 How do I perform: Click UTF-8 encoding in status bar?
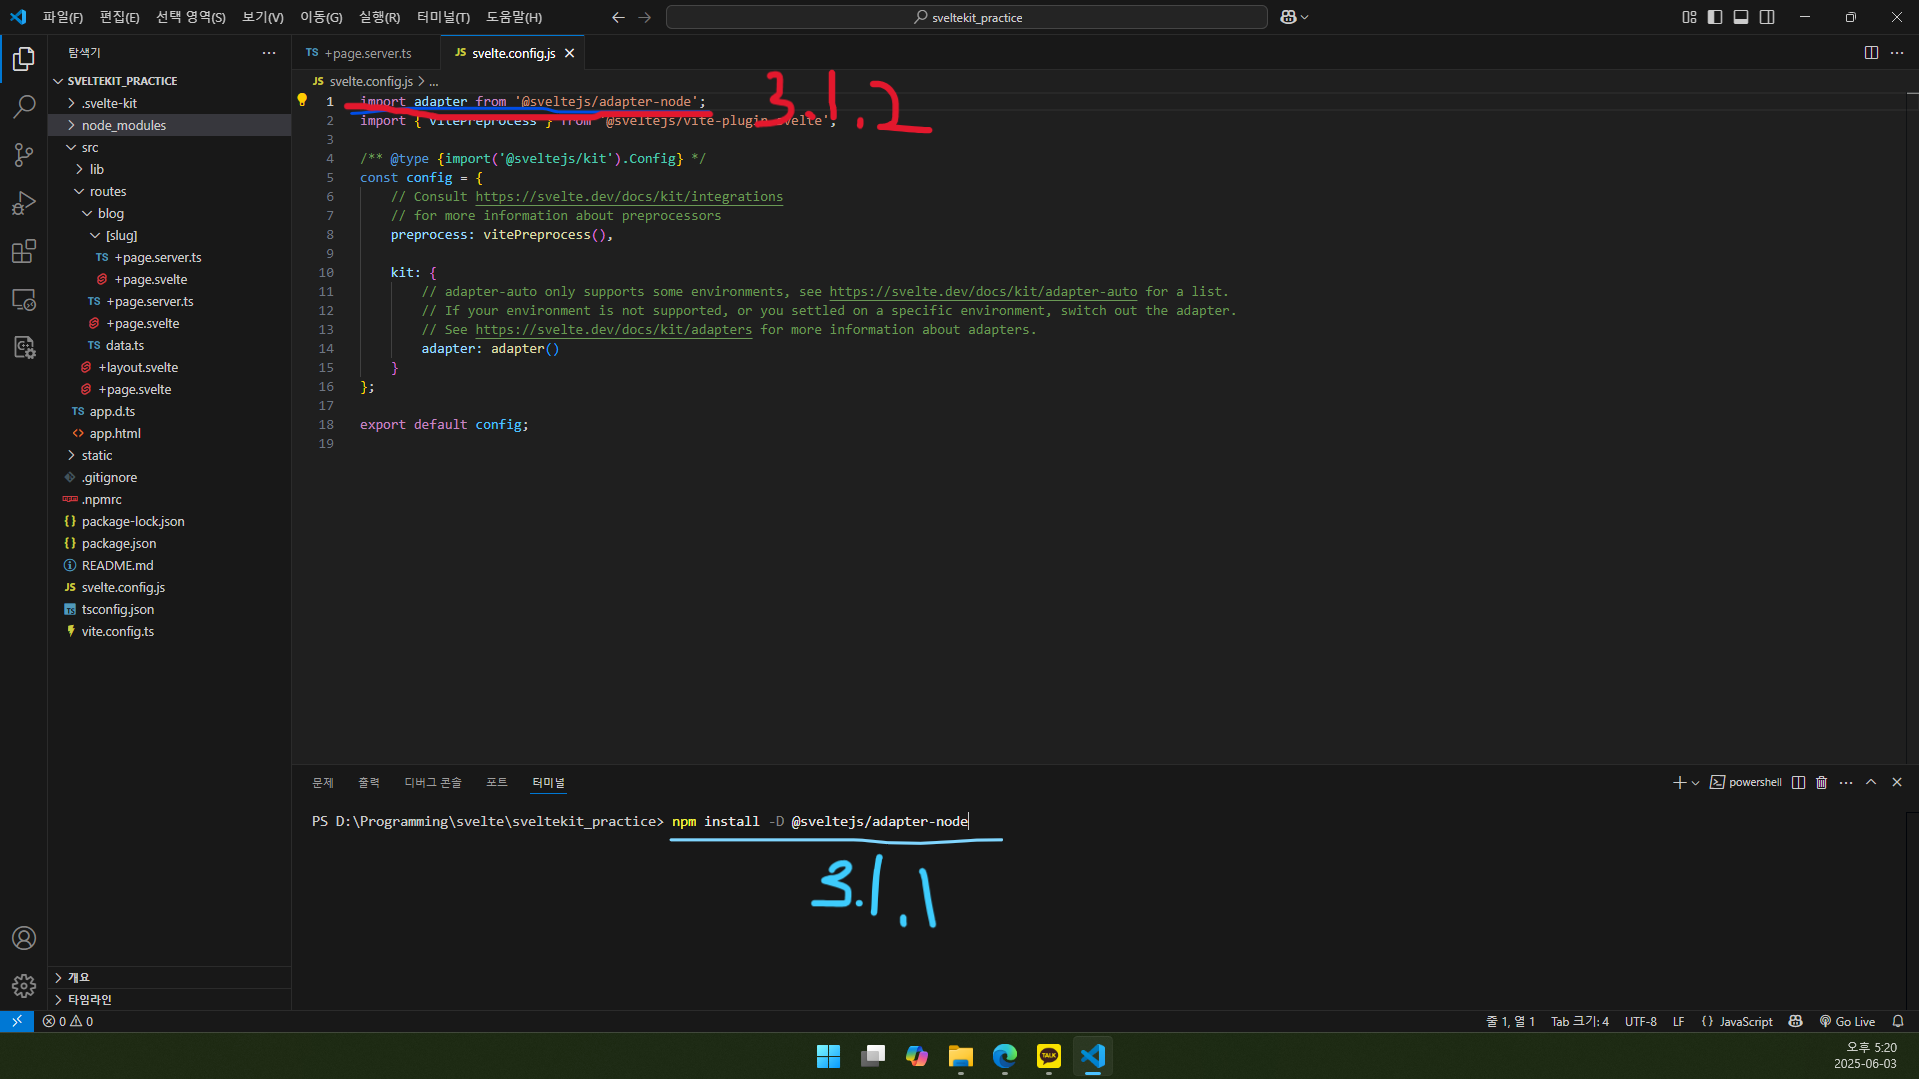1640,1021
